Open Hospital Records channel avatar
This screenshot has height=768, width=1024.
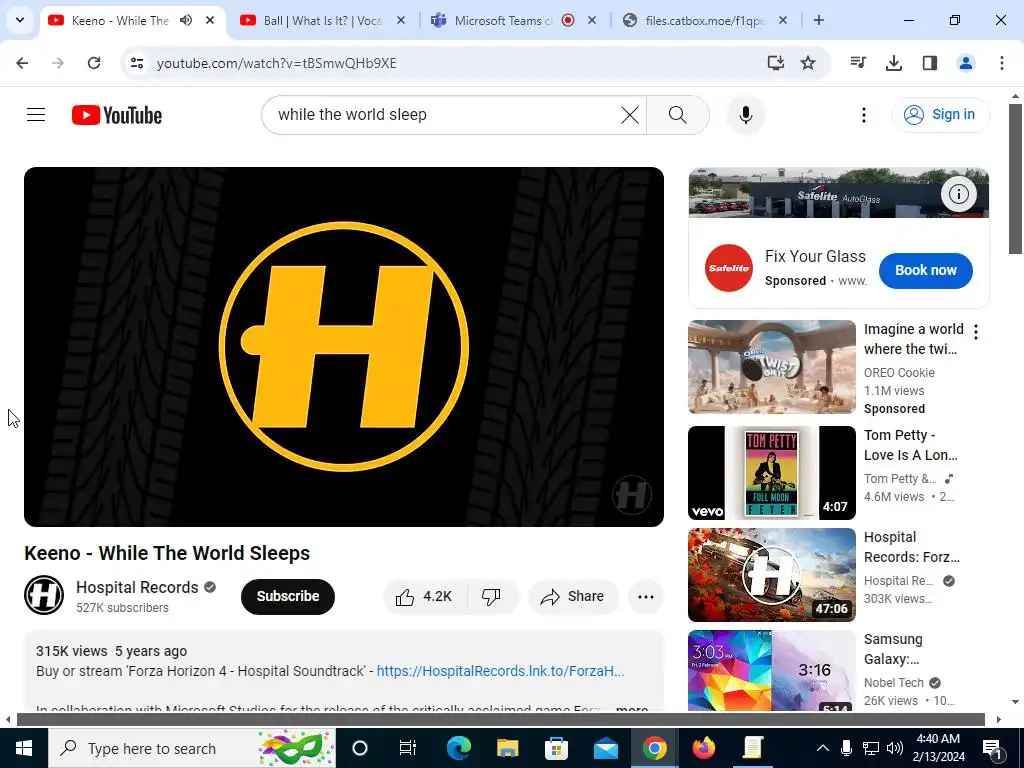click(44, 595)
